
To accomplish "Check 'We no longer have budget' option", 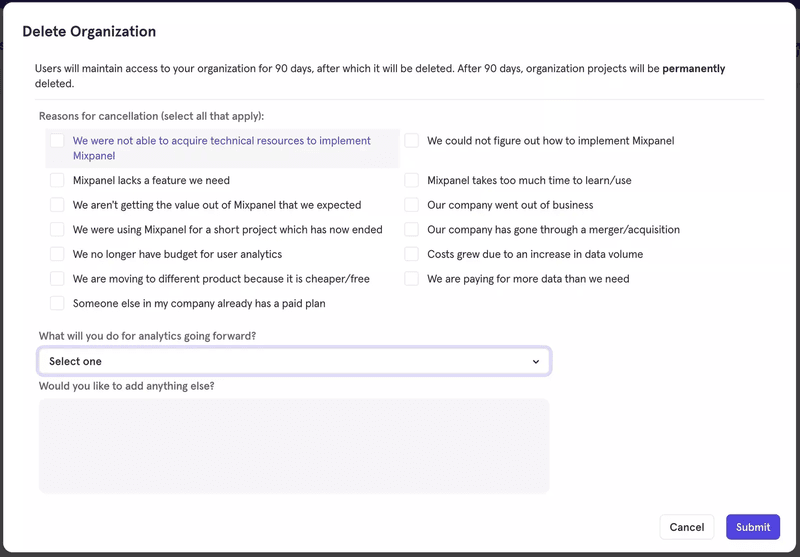I will click(x=57, y=254).
